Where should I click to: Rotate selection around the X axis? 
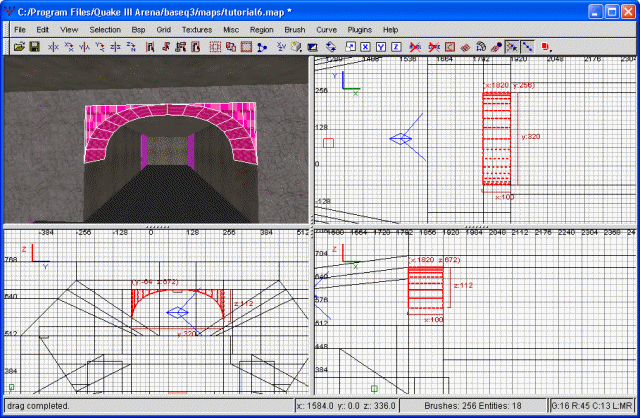(x=69, y=47)
